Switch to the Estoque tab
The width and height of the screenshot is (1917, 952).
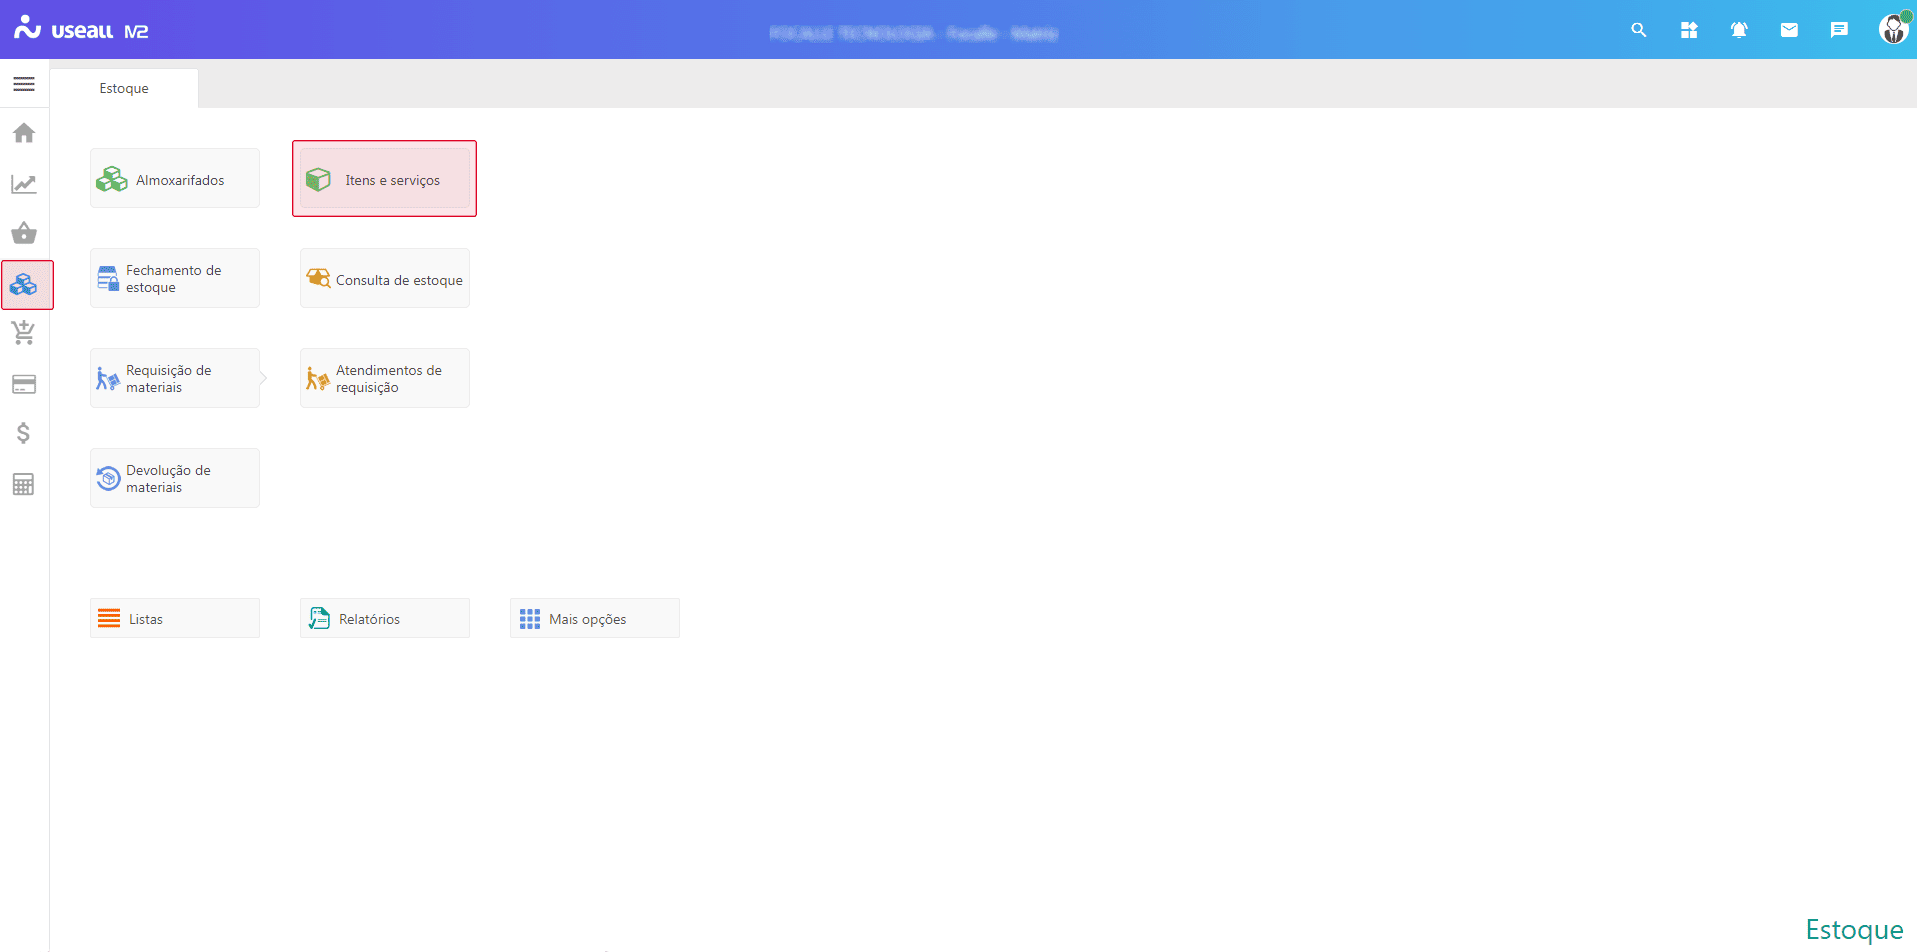pos(124,88)
